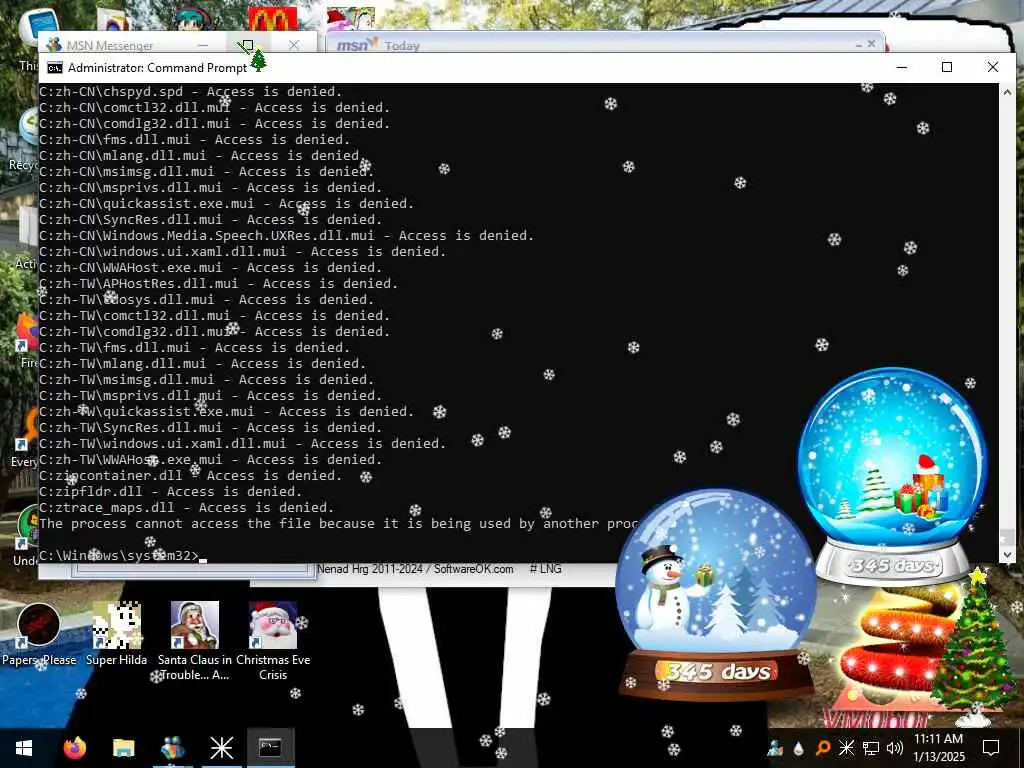Open the volume control tray icon
This screenshot has height=768, width=1024.
point(895,748)
